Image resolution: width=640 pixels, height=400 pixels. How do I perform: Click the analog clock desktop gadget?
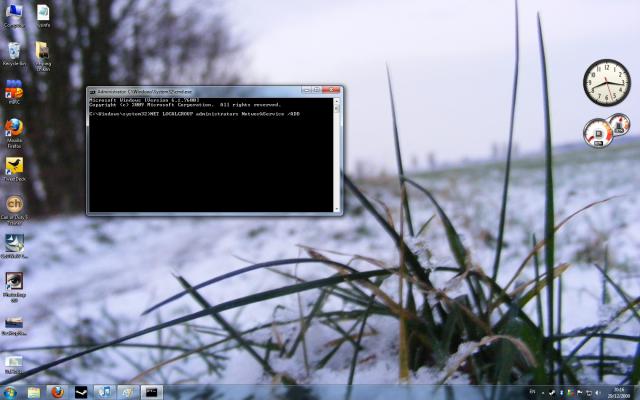pyautogui.click(x=606, y=83)
